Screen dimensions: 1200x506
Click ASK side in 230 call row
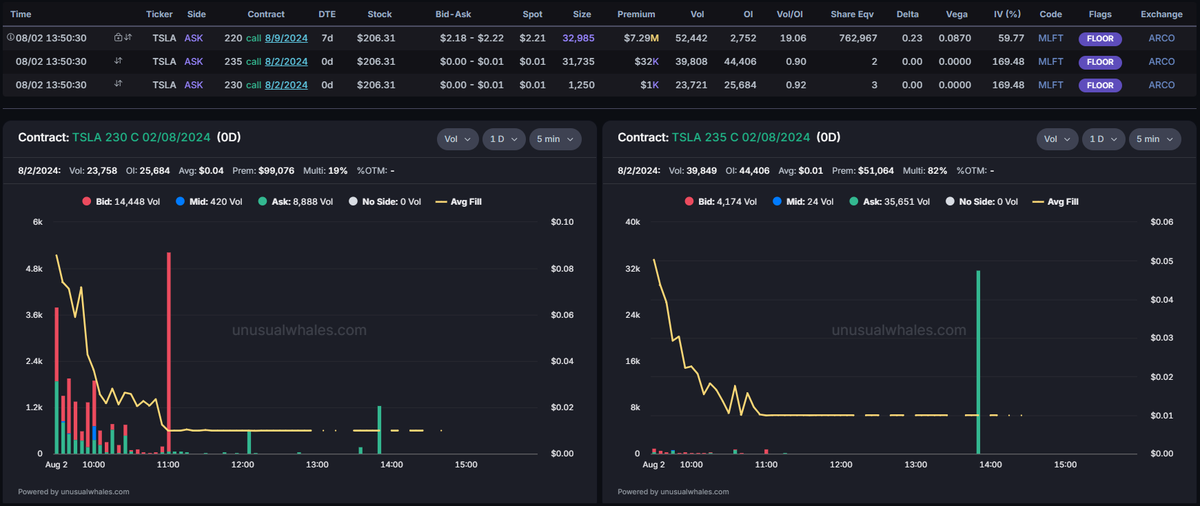[x=195, y=85]
